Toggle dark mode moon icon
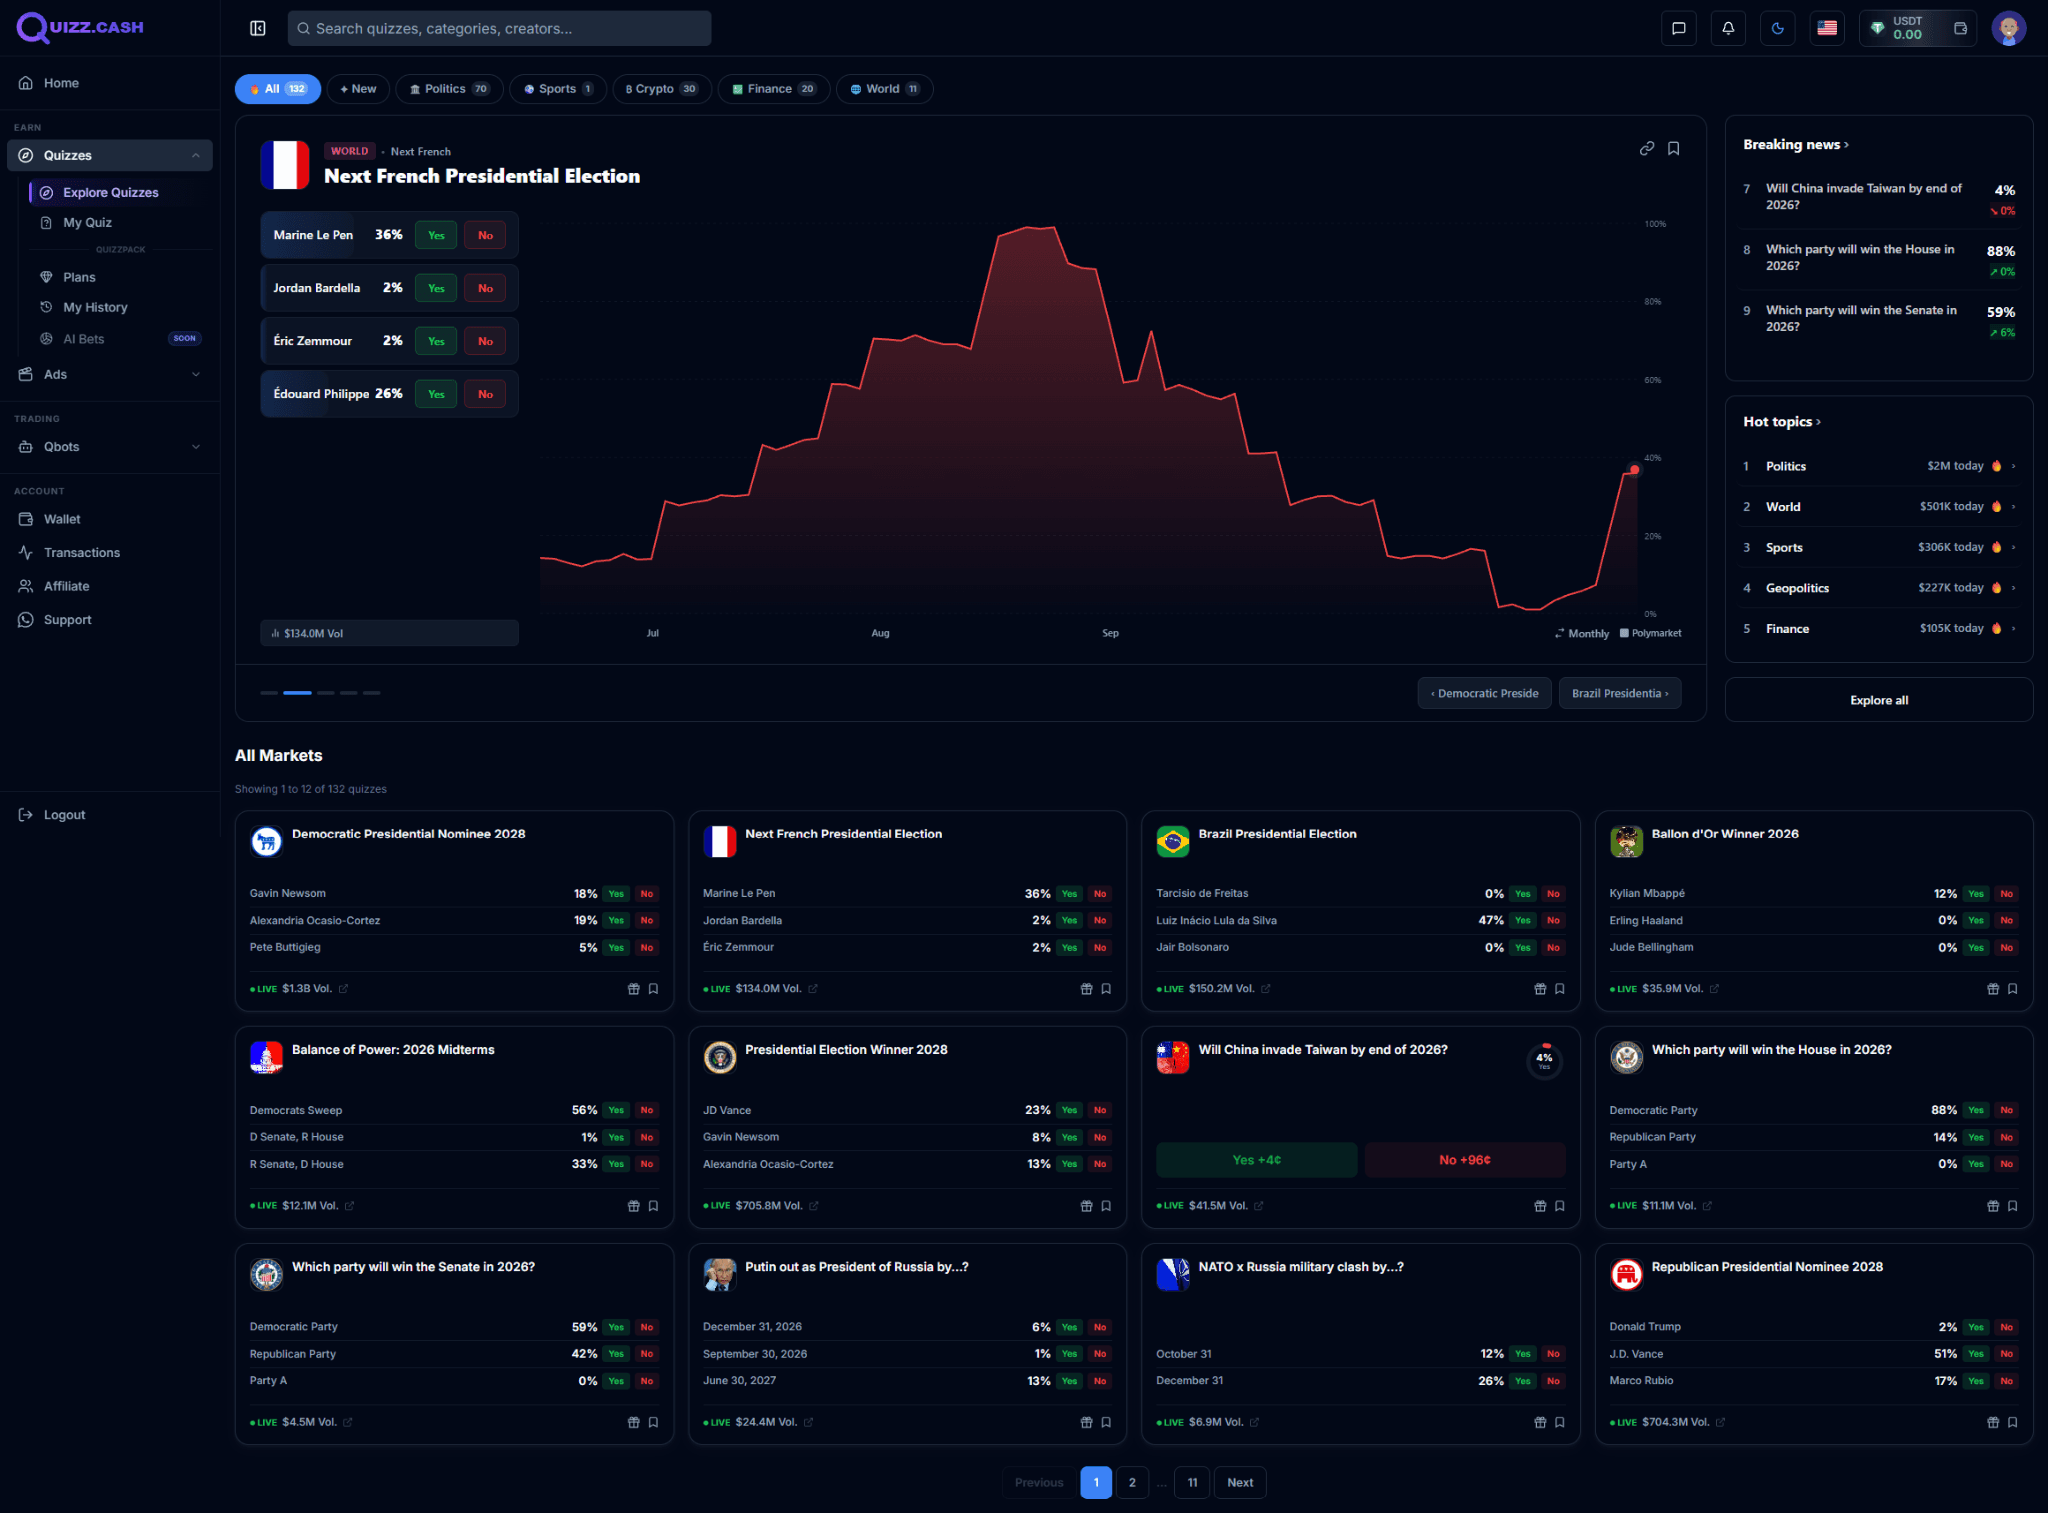Screen dimensions: 2048x1514 point(1778,28)
